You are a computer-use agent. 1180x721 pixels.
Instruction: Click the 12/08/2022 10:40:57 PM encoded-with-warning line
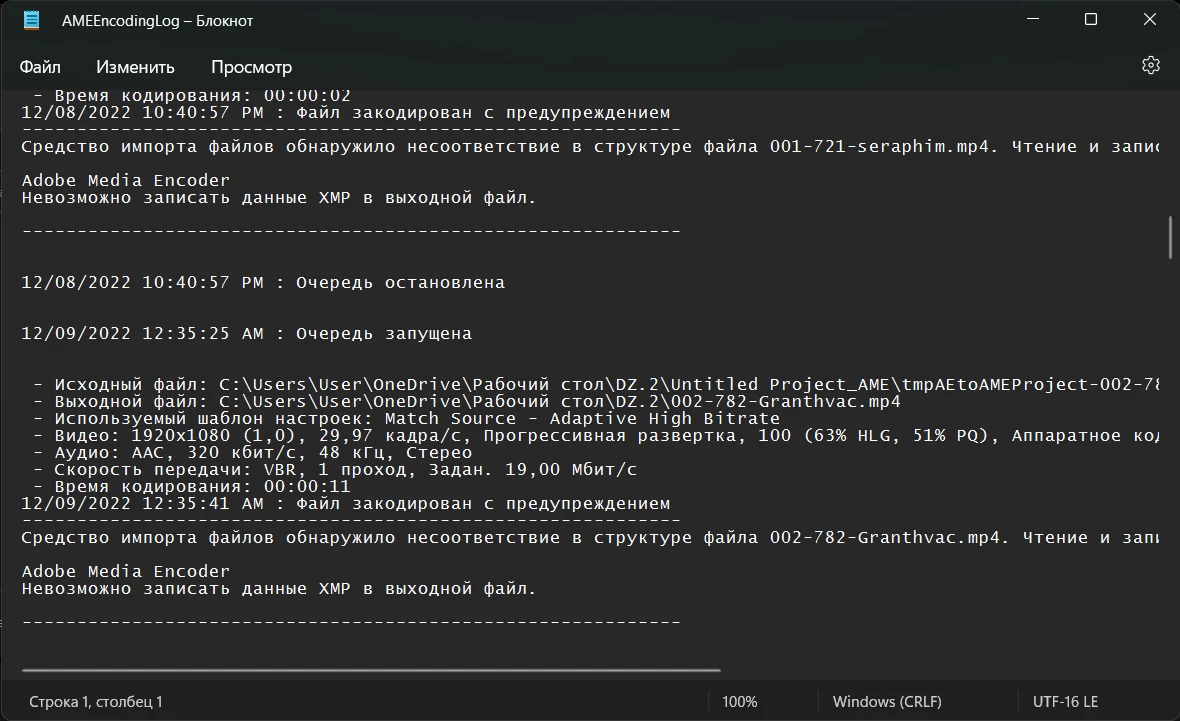pyautogui.click(x=345, y=113)
